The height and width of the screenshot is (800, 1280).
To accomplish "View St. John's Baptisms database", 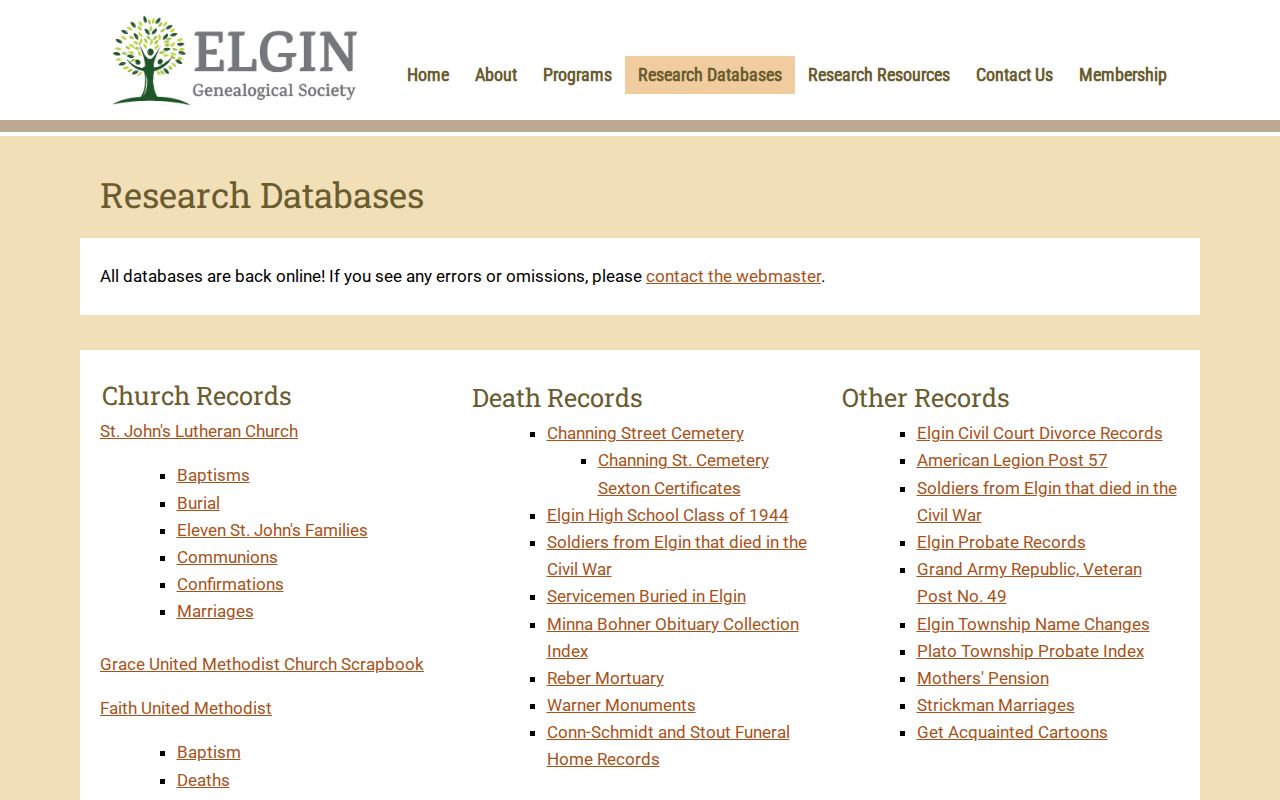I will tap(213, 475).
